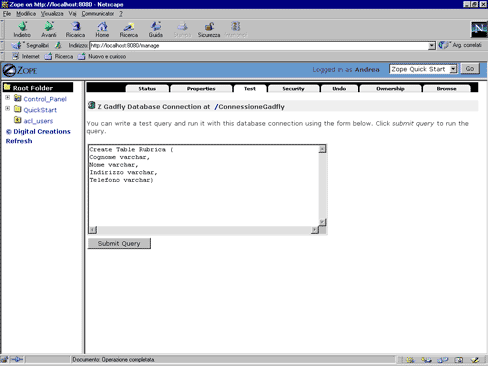The image size is (488, 366).
Task: Click the Zope logo
Action: click(x=20, y=70)
